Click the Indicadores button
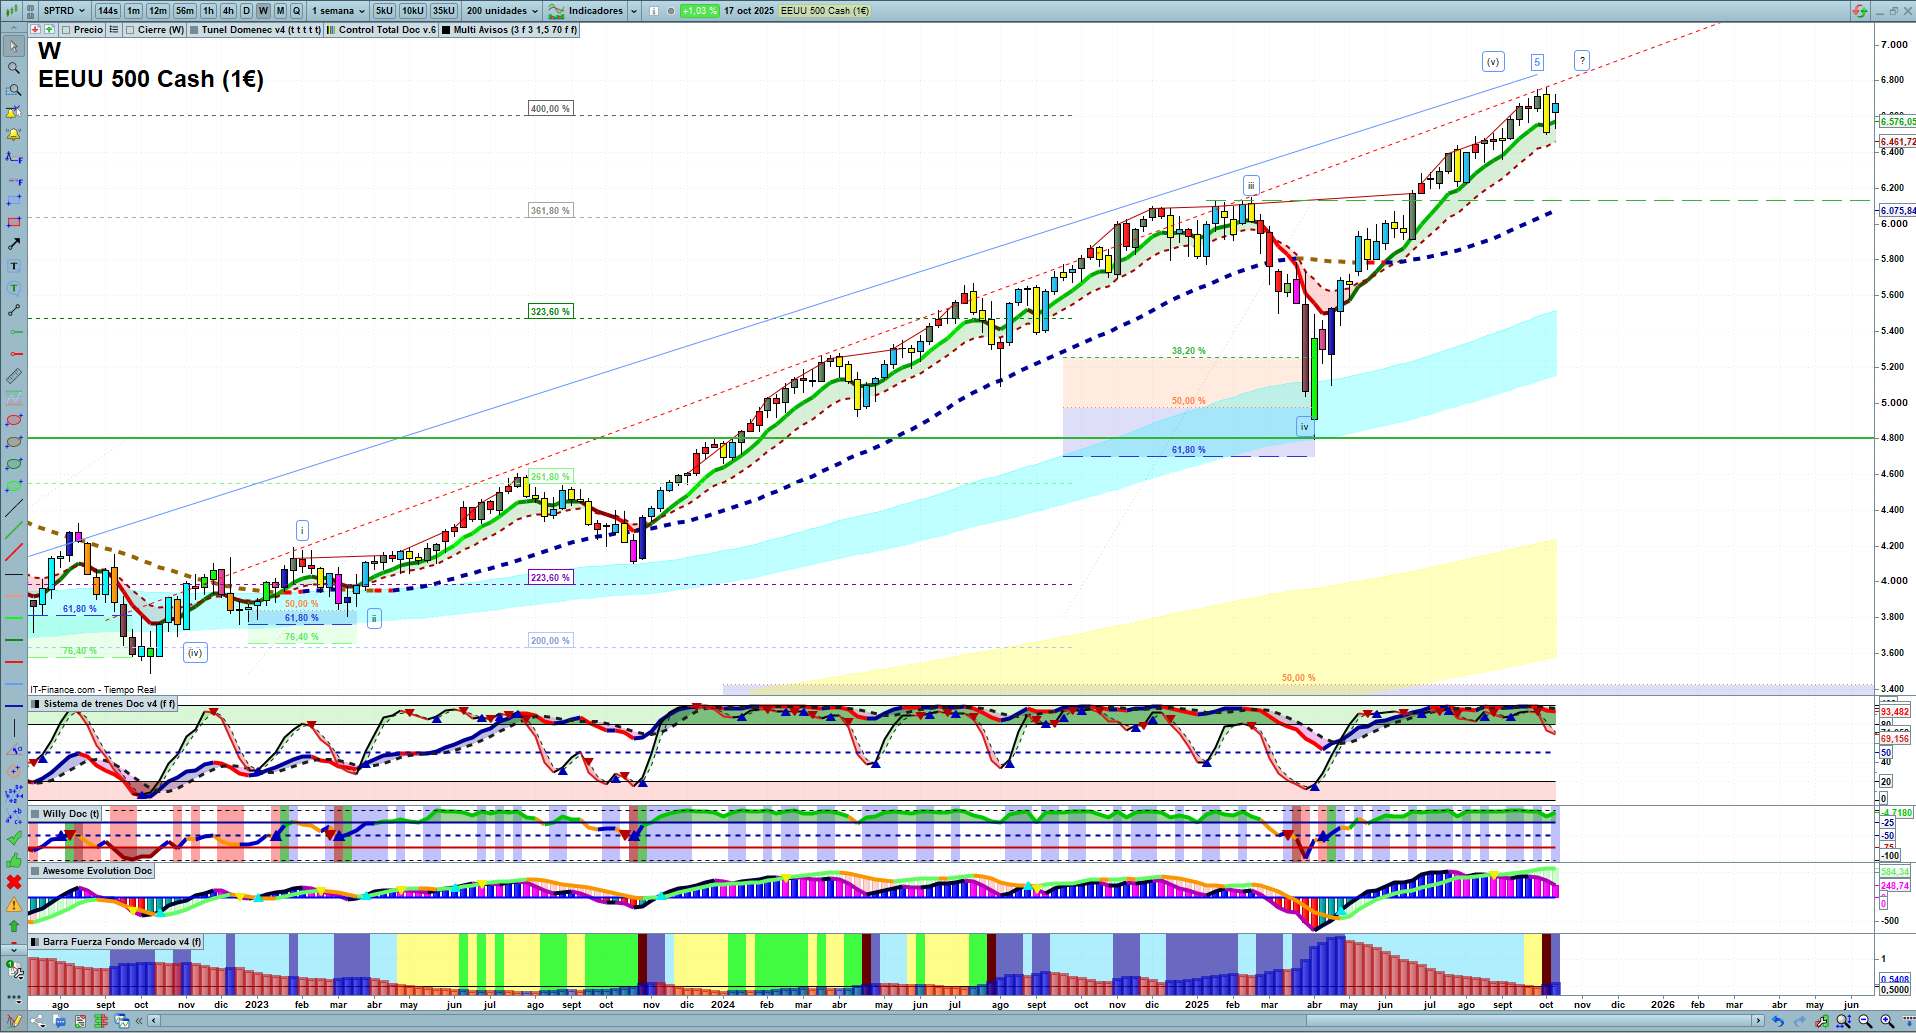 [595, 11]
